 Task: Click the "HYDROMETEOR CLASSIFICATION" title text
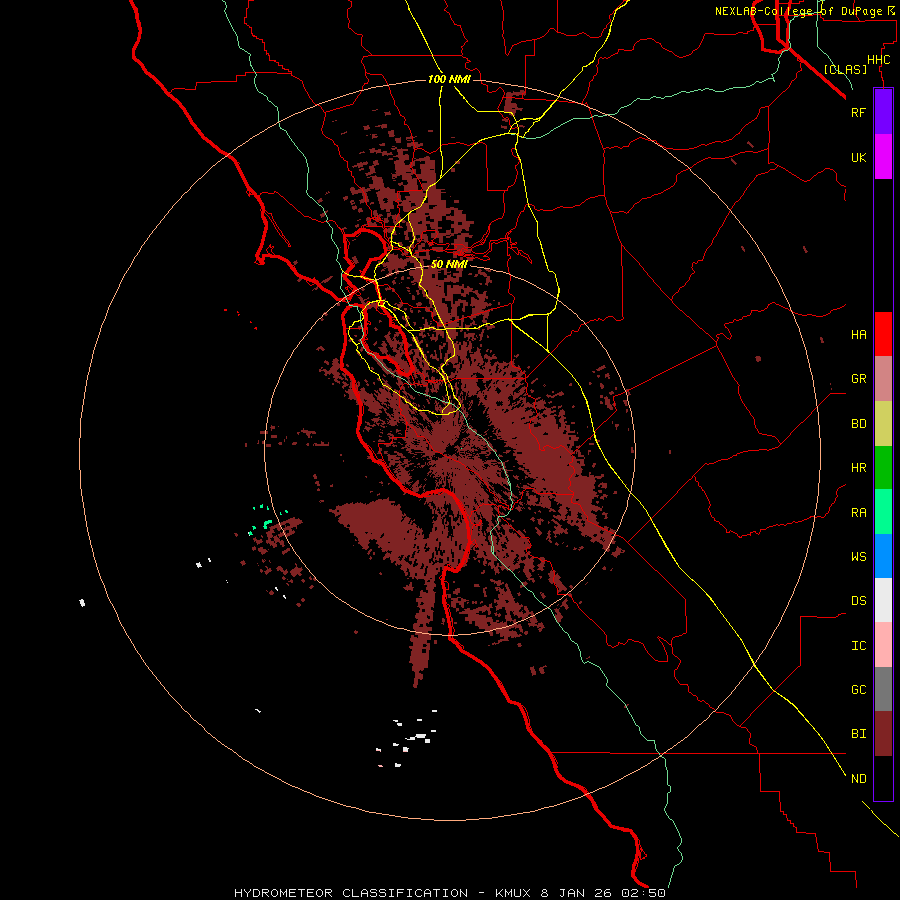click(351, 893)
